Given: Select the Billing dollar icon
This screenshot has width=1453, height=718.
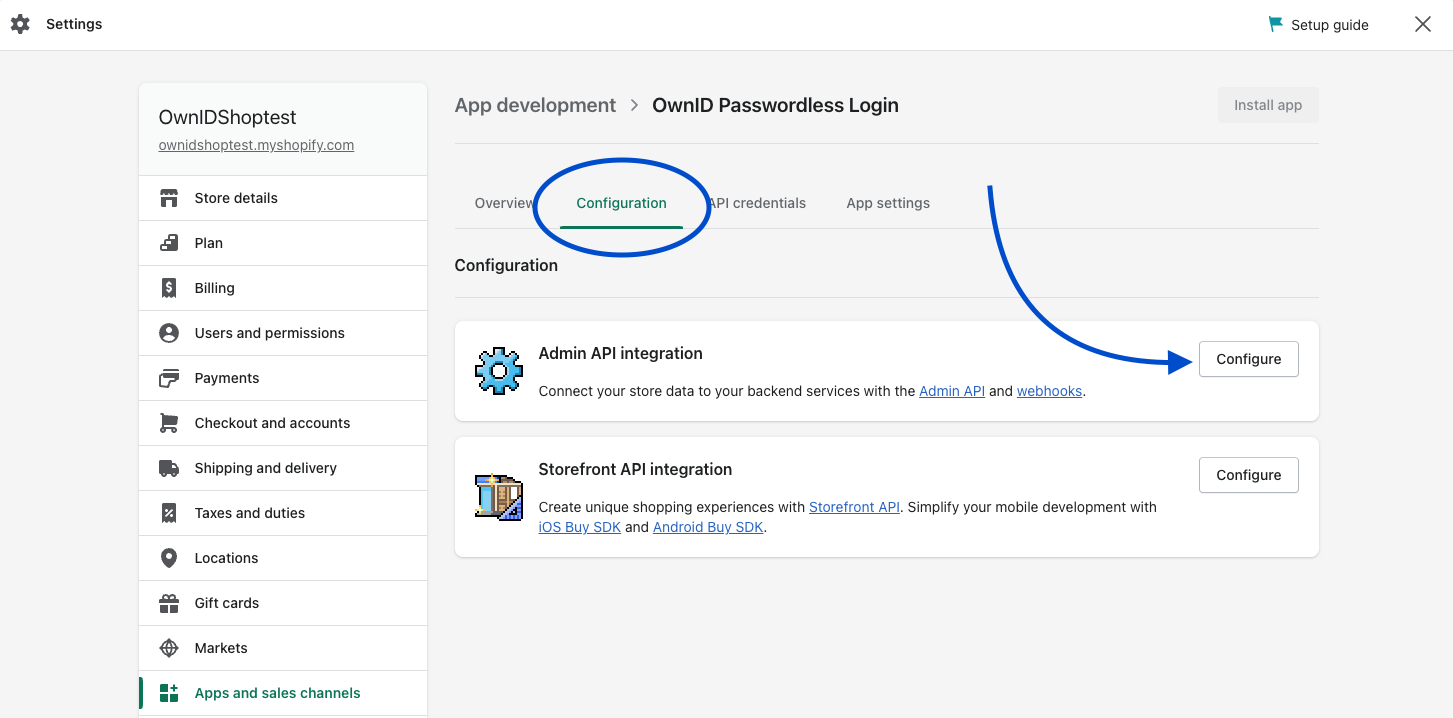Looking at the screenshot, I should (x=169, y=287).
